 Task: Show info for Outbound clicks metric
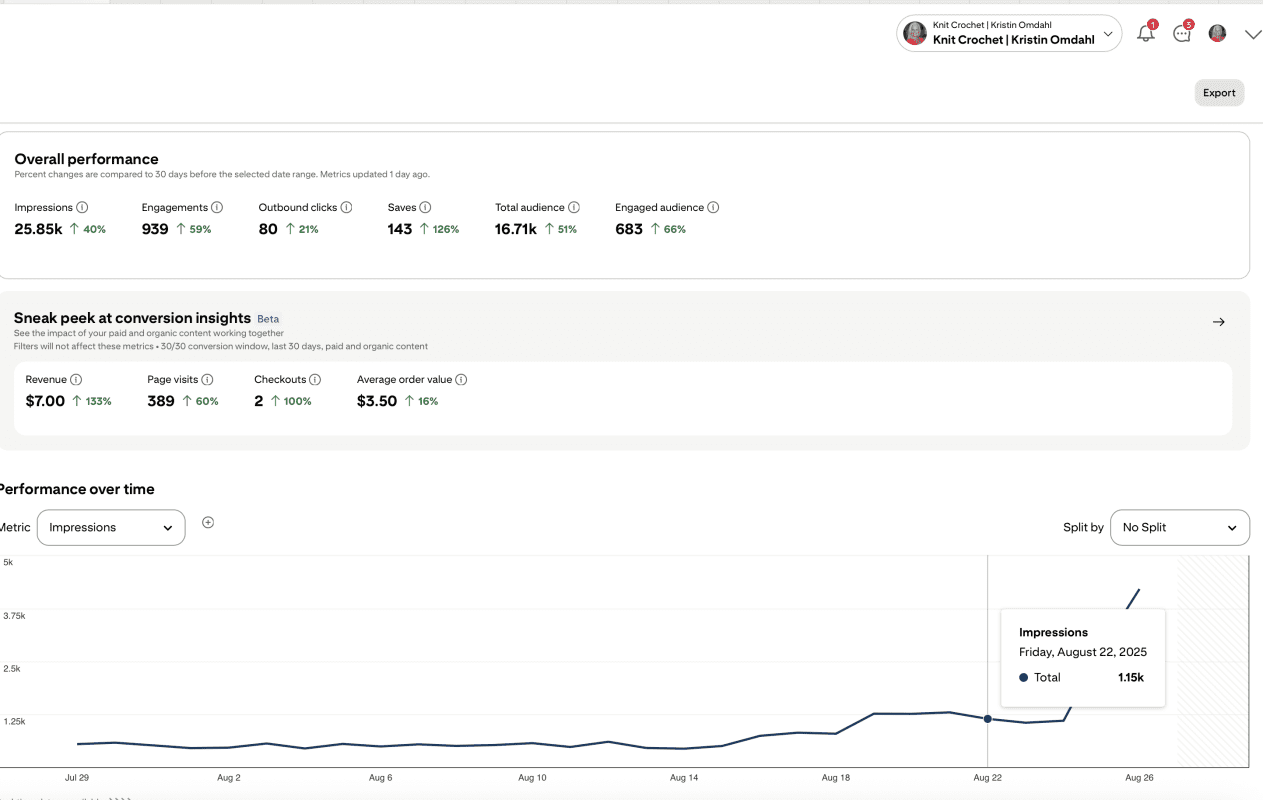point(346,208)
